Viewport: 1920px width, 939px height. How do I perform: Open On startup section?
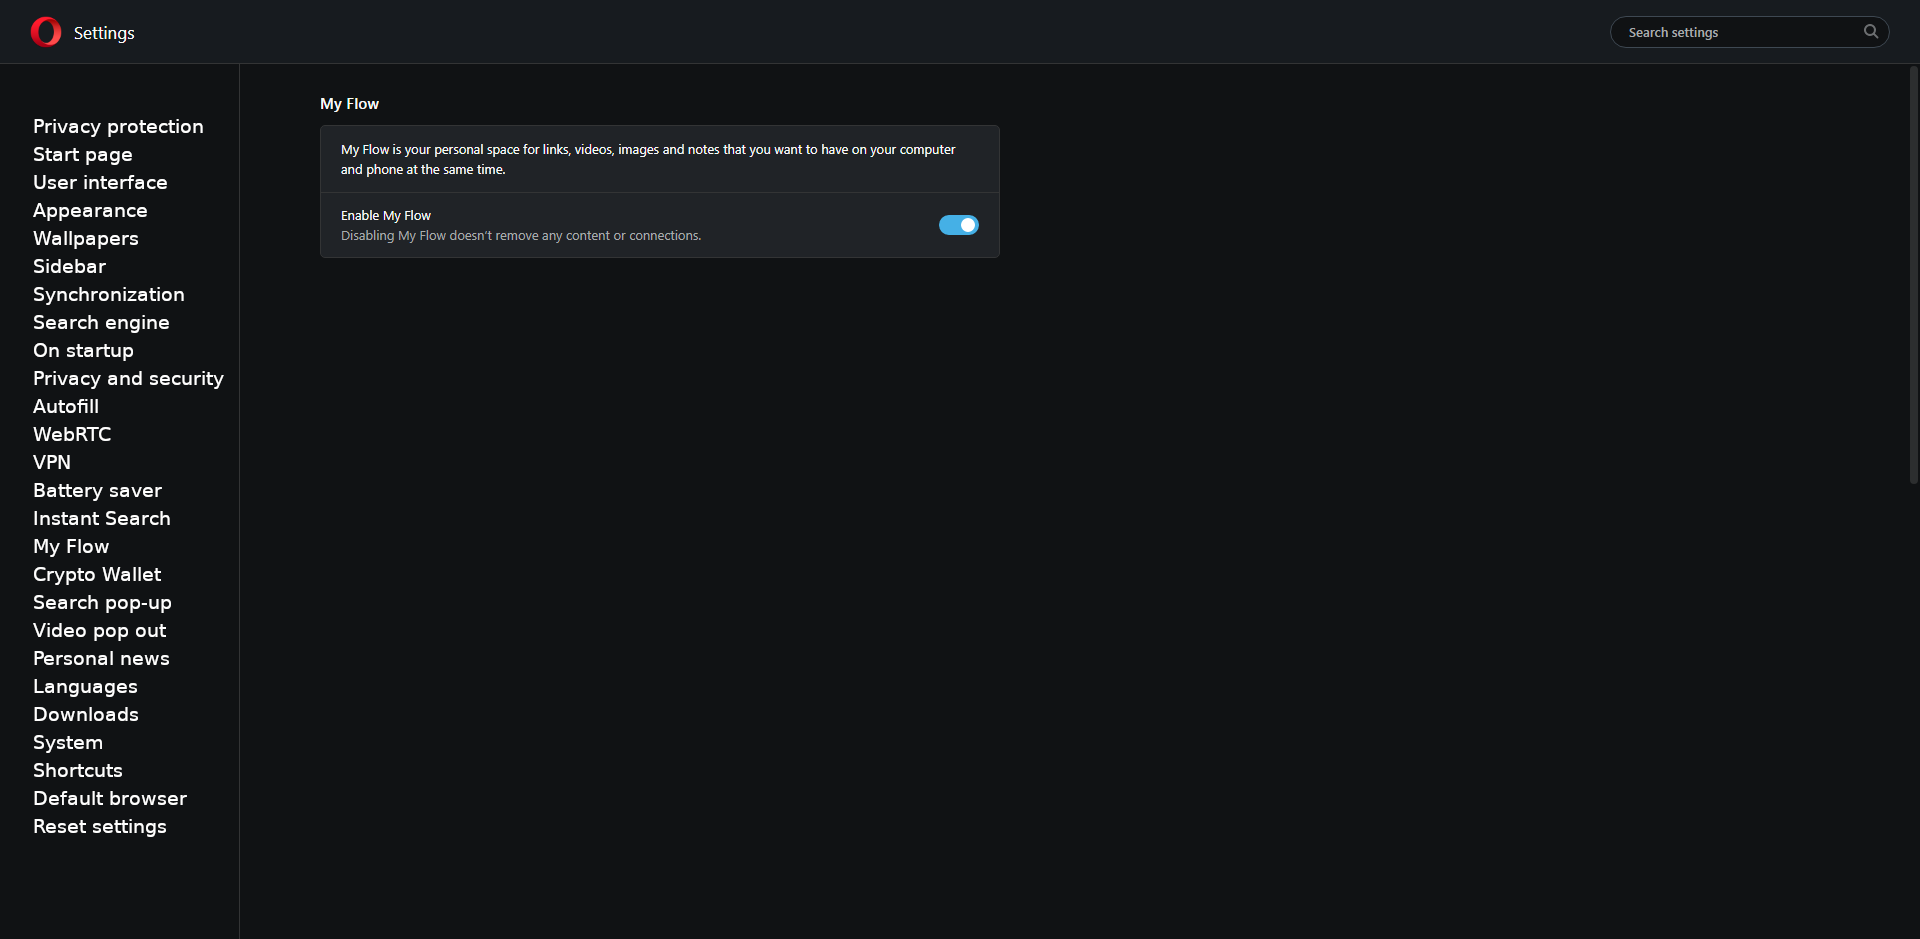pos(83,350)
